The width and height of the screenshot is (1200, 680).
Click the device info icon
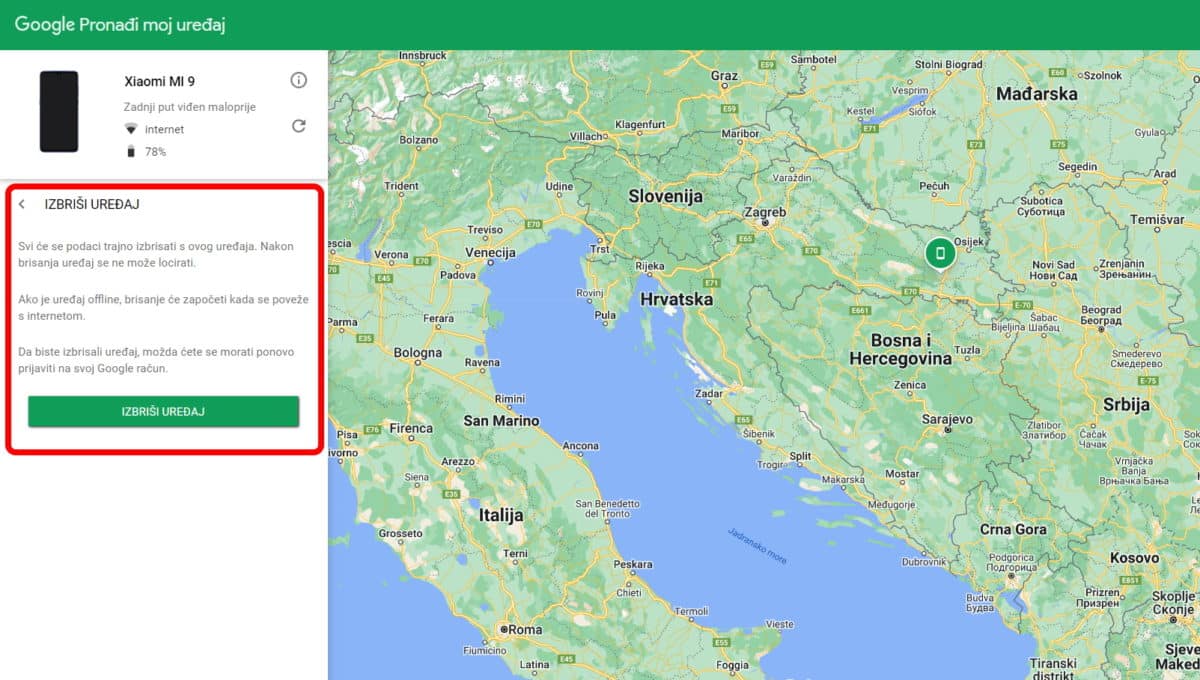click(298, 80)
